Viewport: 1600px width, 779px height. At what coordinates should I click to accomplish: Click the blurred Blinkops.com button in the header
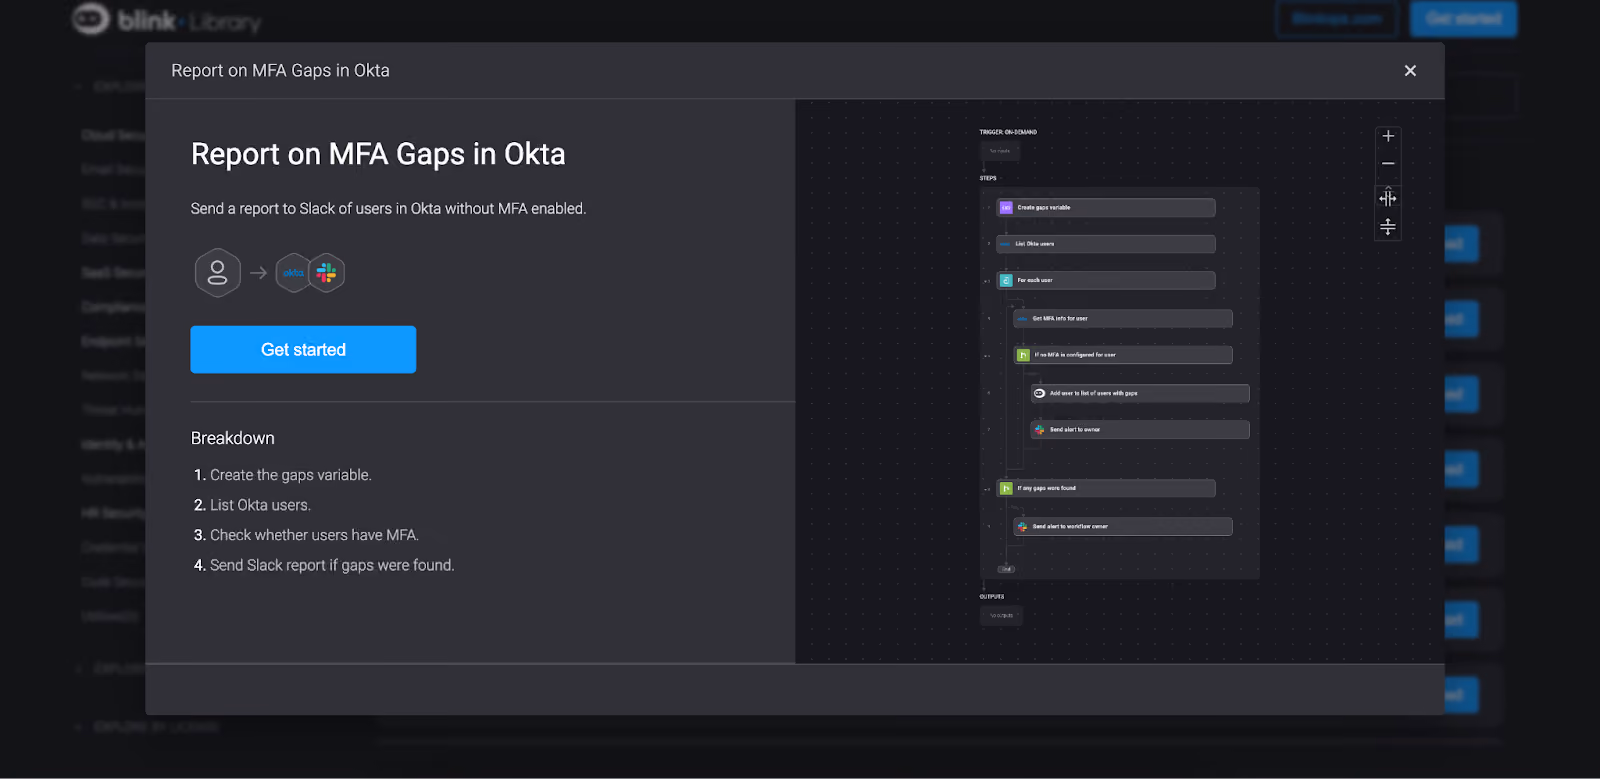[x=1337, y=19]
